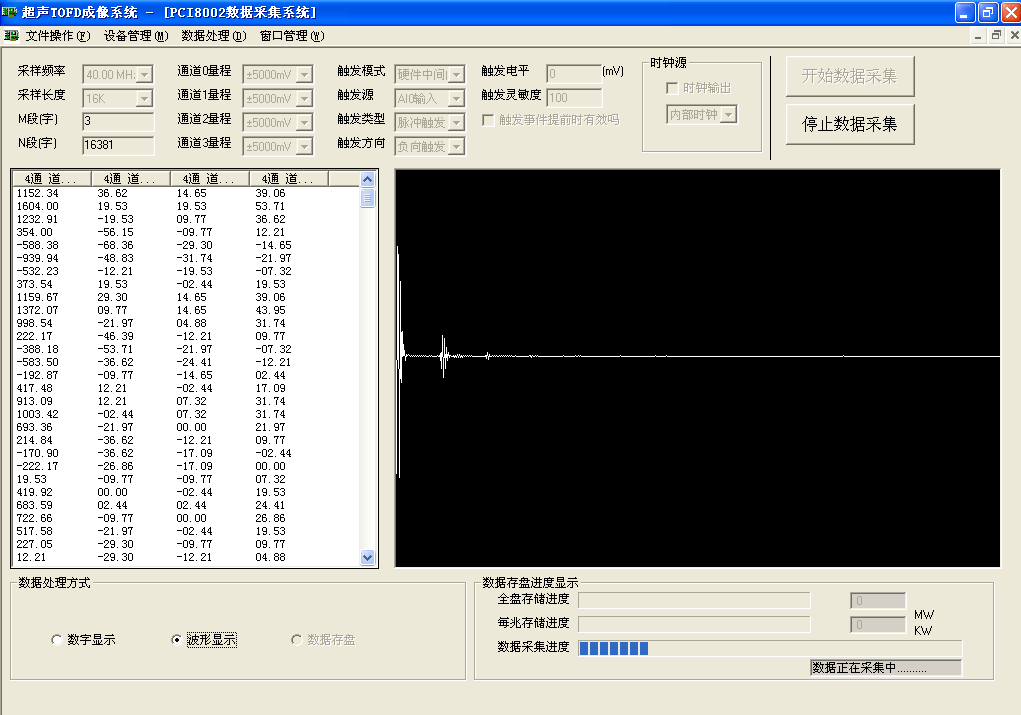This screenshot has width=1021, height=715.
Task: Open the 文件操作(F) menu
Action: point(58,36)
